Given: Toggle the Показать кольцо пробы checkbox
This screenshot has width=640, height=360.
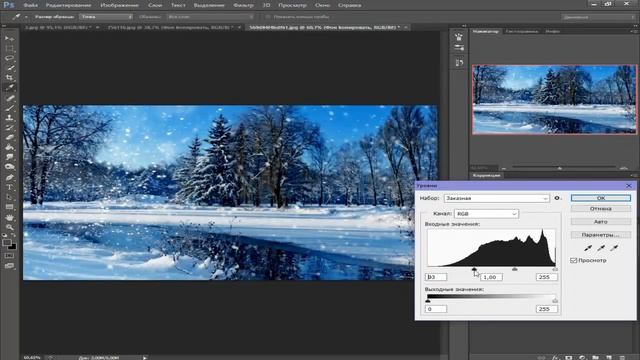Looking at the screenshot, I should (268, 17).
